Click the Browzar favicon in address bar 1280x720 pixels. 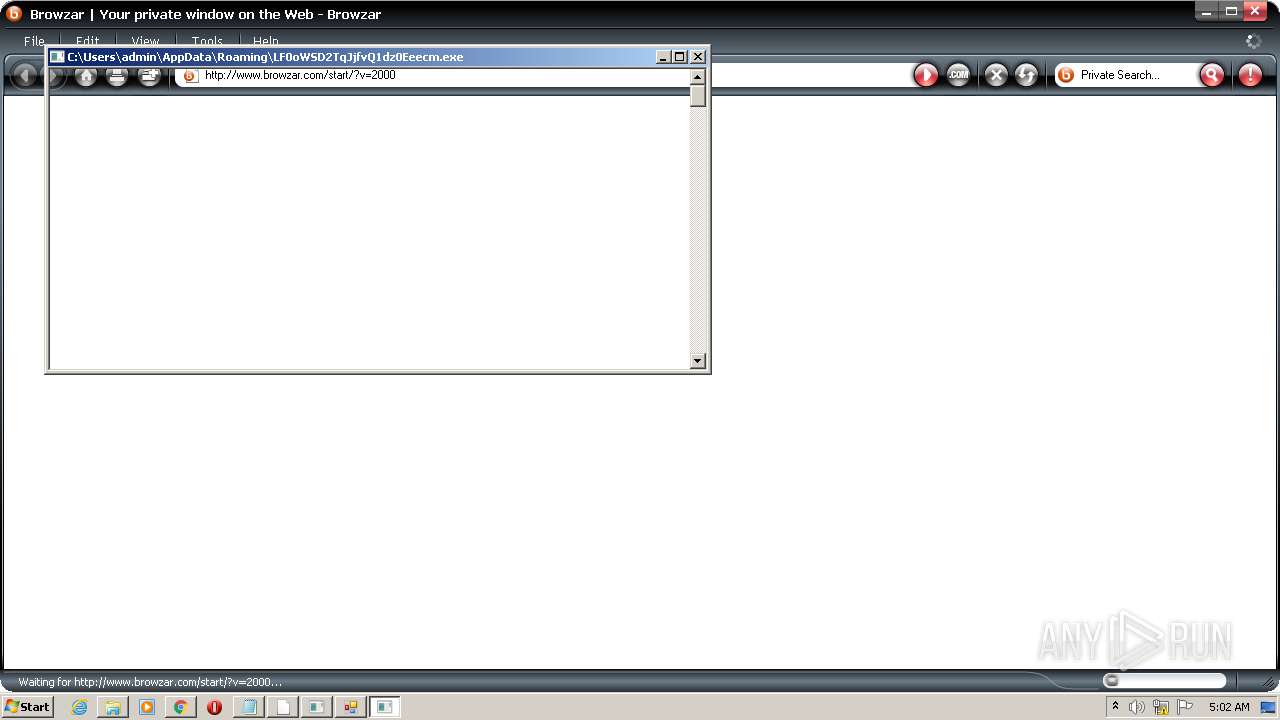189,76
